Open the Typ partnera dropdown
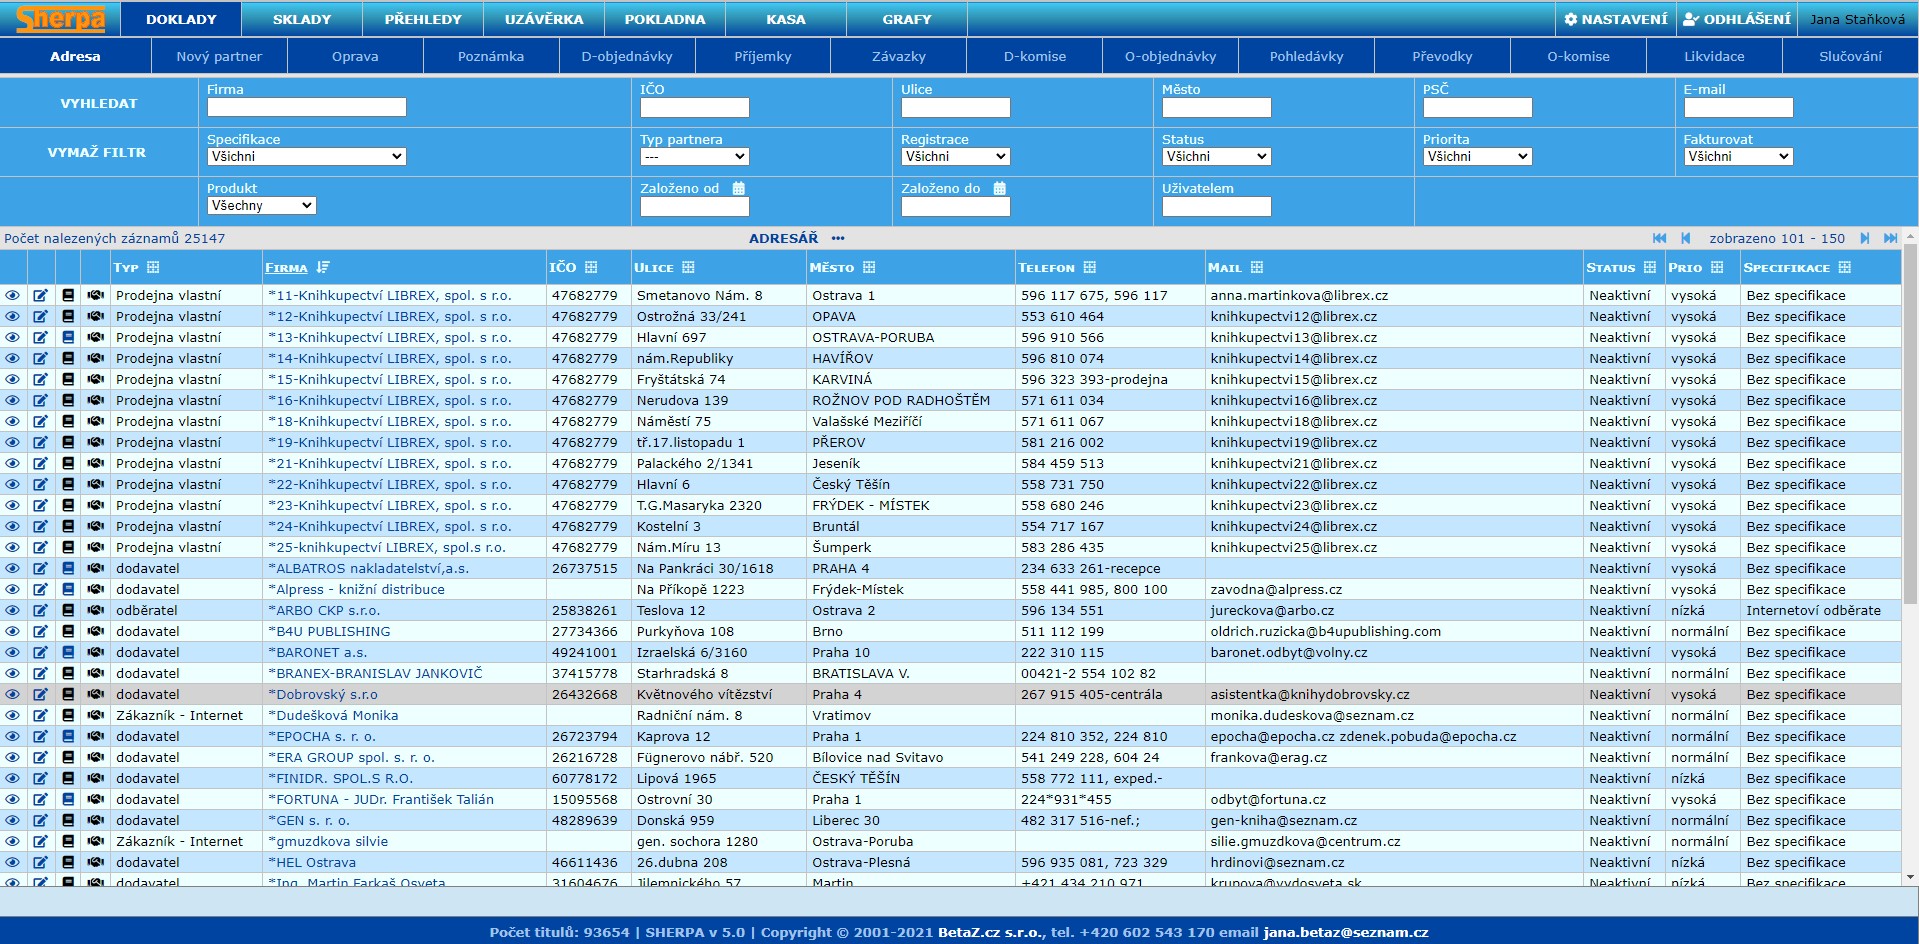This screenshot has width=1919, height=944. click(x=694, y=157)
